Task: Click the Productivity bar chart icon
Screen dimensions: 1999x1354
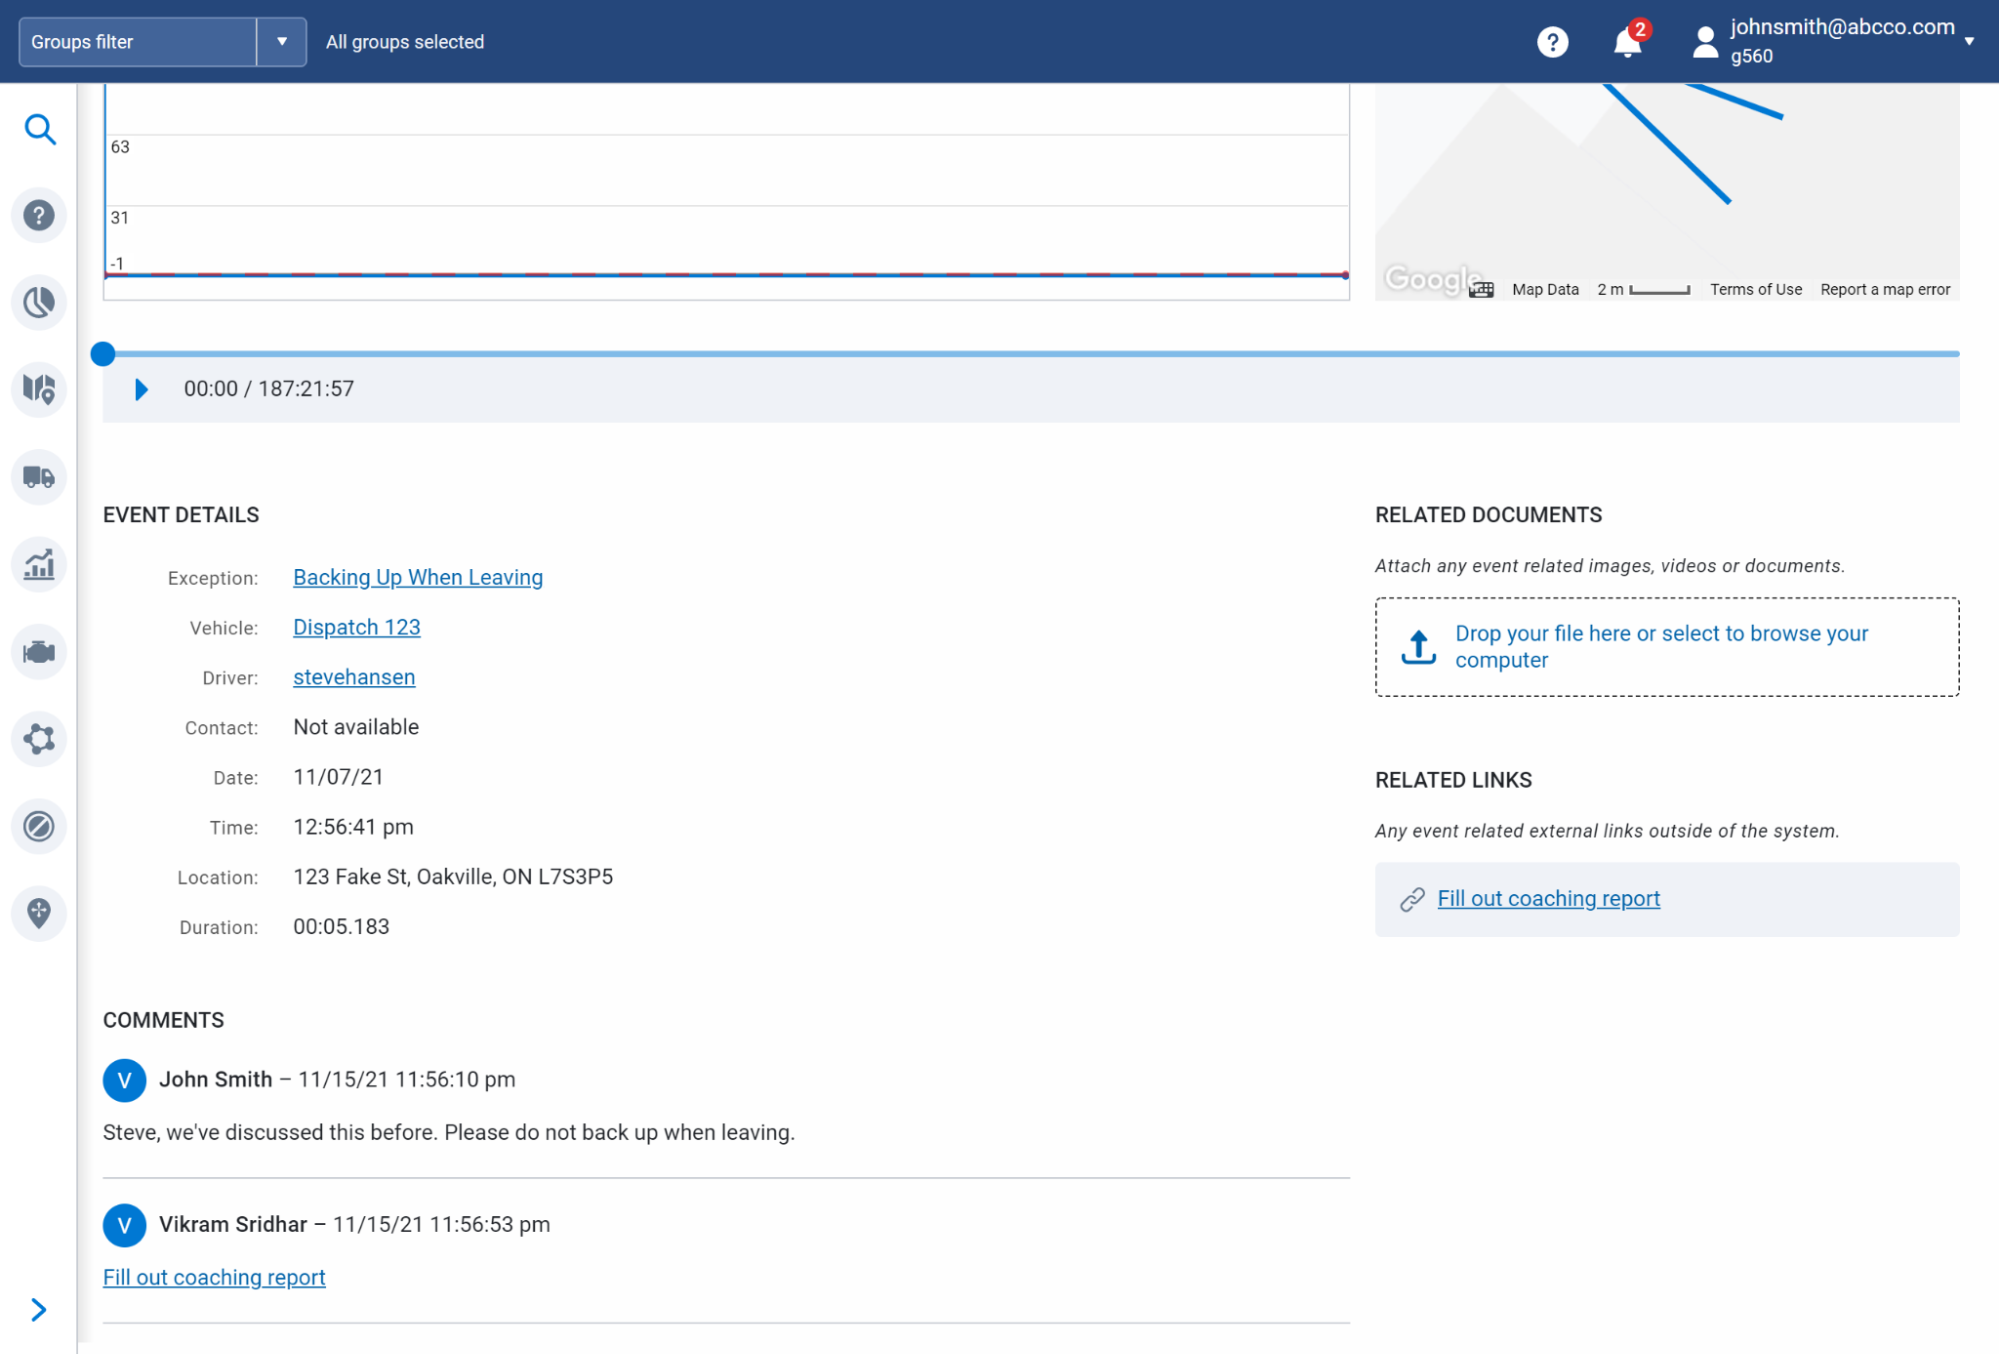Action: point(40,565)
